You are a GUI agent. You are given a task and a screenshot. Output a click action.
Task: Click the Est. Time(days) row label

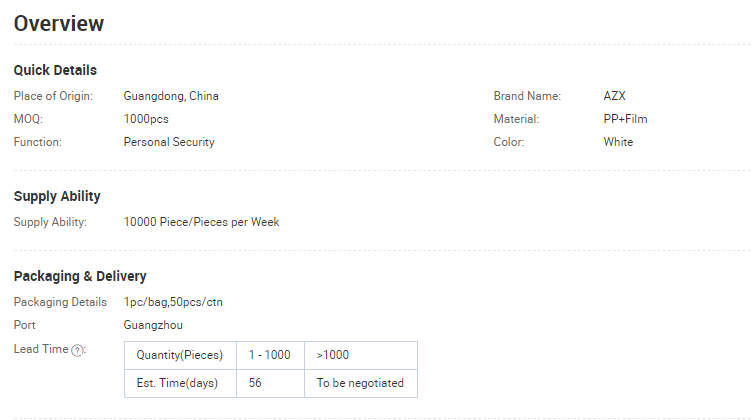click(x=180, y=383)
